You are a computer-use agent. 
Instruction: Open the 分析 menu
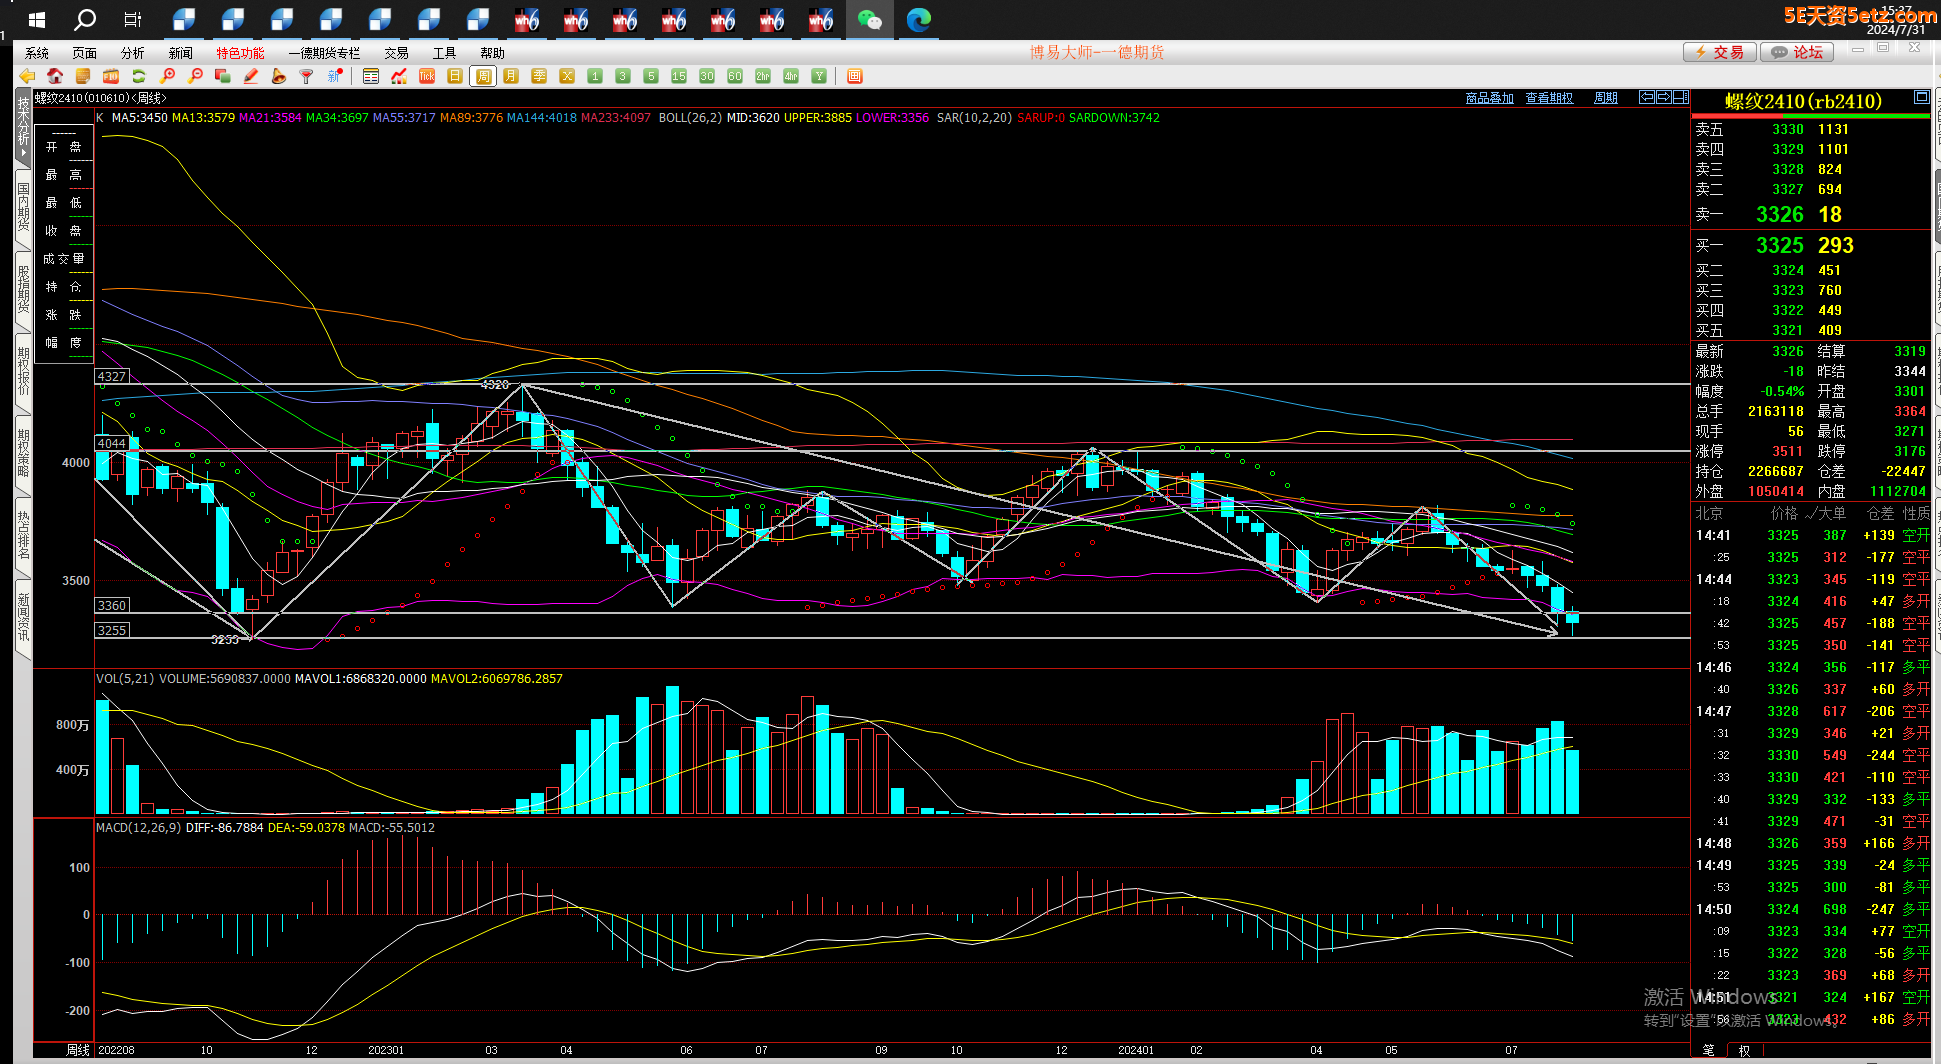(x=132, y=53)
